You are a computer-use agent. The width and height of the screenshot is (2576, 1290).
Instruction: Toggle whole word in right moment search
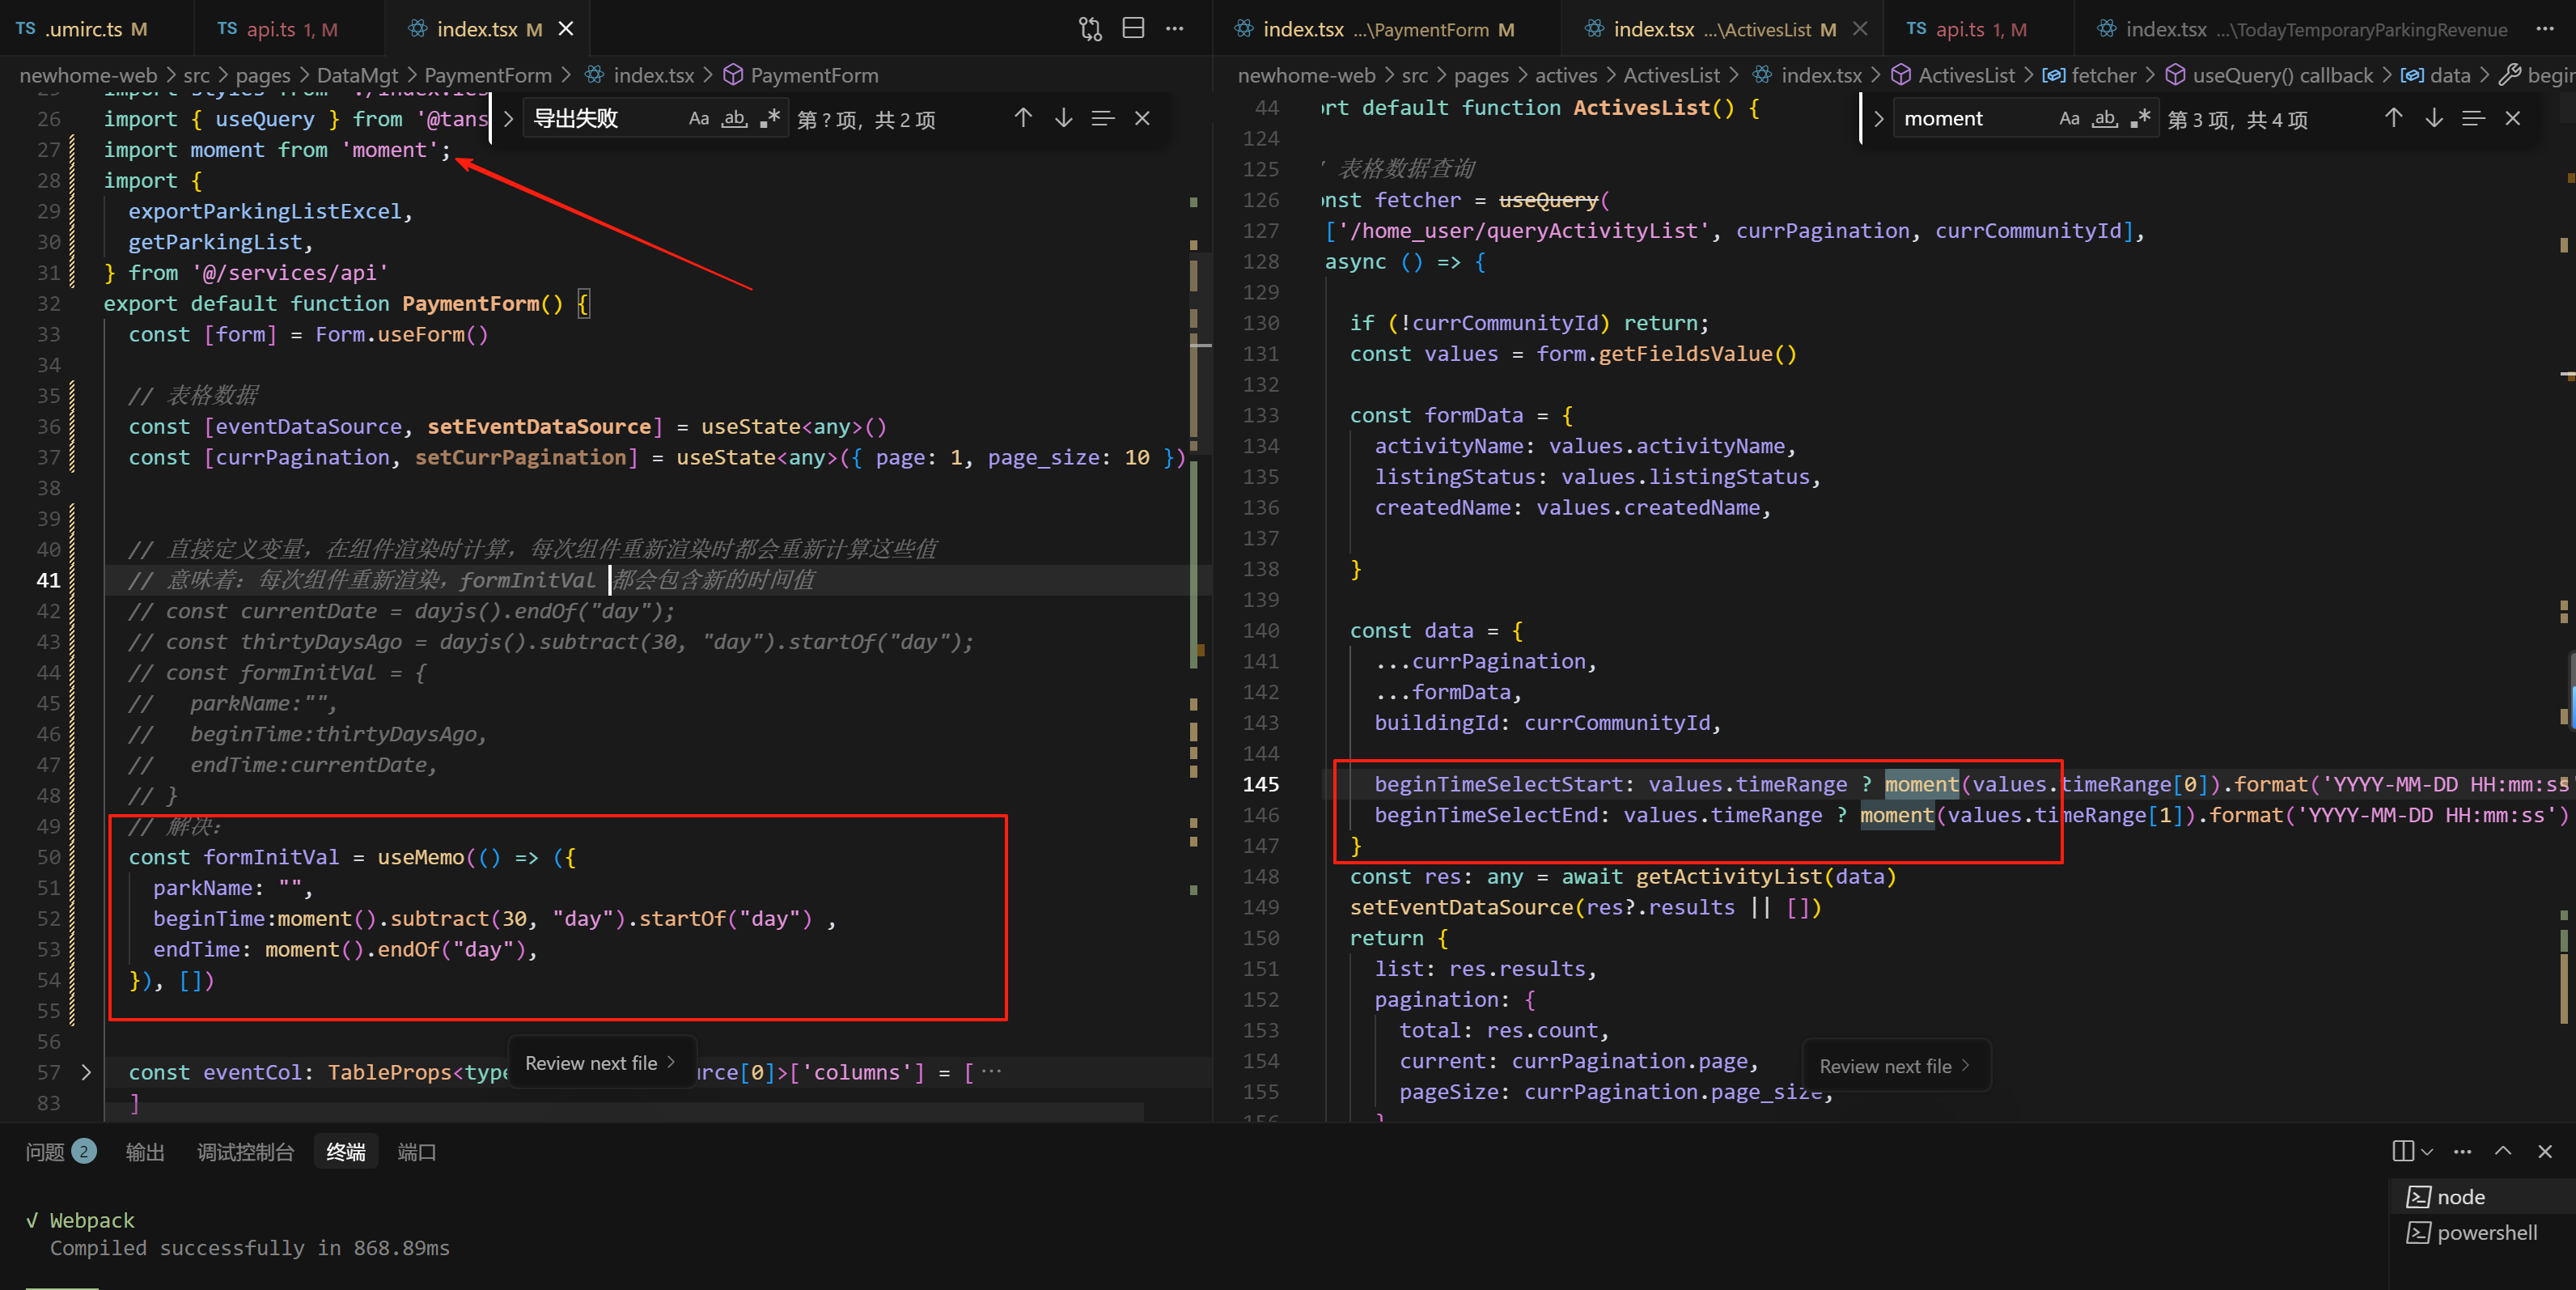pos(2105,118)
